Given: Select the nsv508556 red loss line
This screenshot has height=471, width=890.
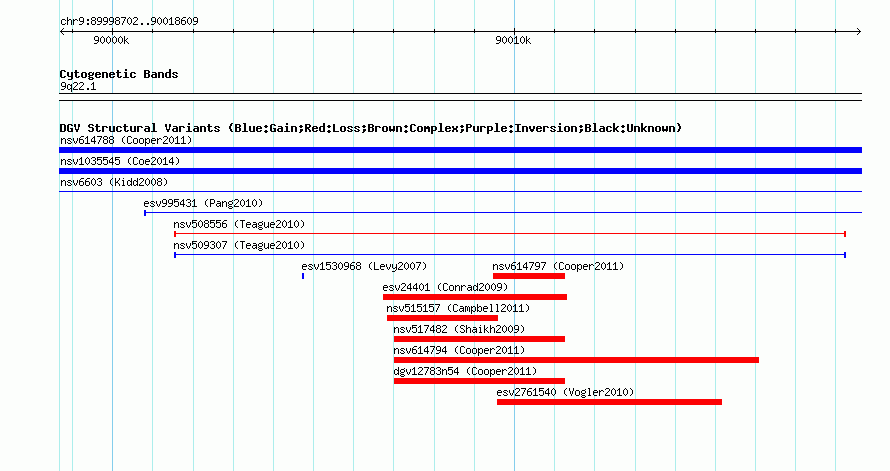Looking at the screenshot, I should [510, 234].
